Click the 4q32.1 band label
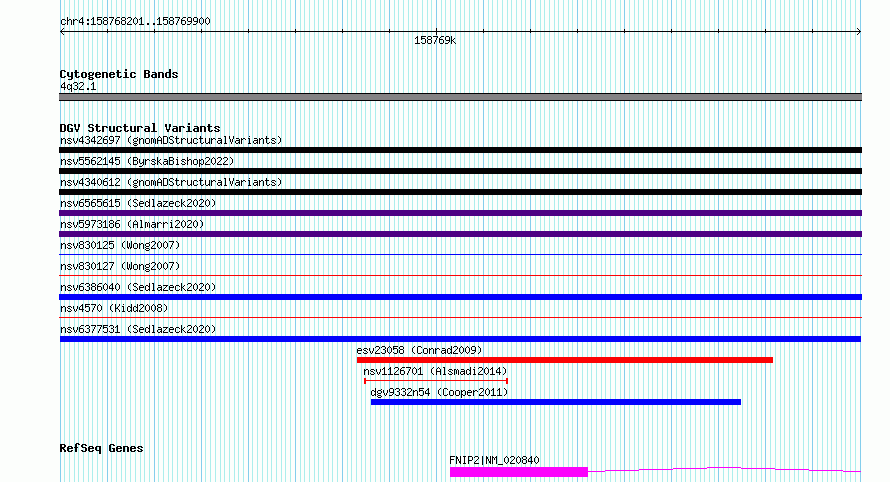The image size is (890, 482). click(x=78, y=87)
